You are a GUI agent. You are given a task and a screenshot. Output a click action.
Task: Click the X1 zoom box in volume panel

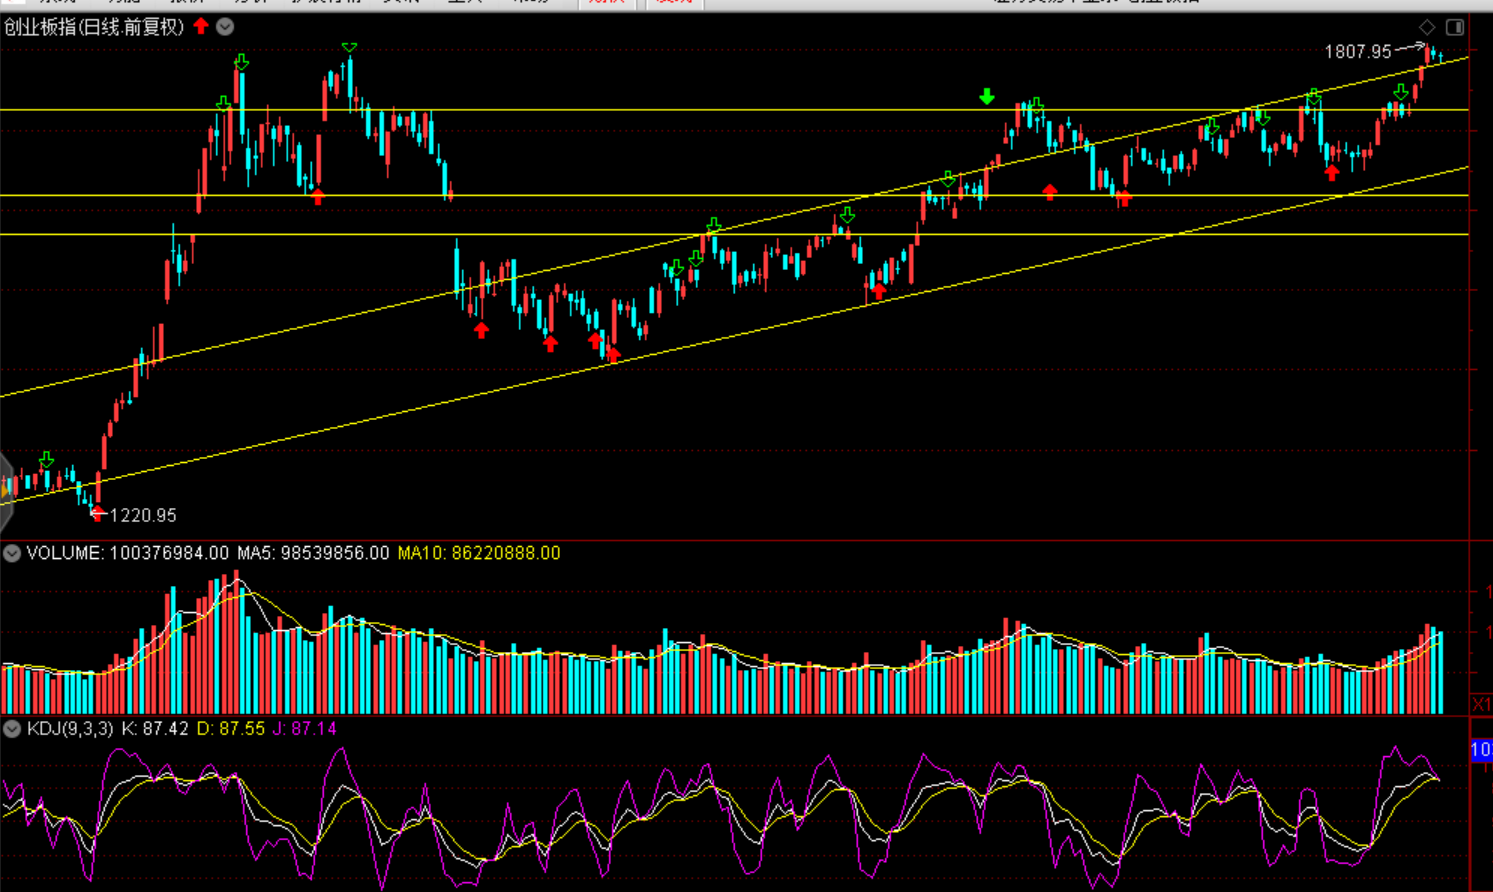[1481, 705]
